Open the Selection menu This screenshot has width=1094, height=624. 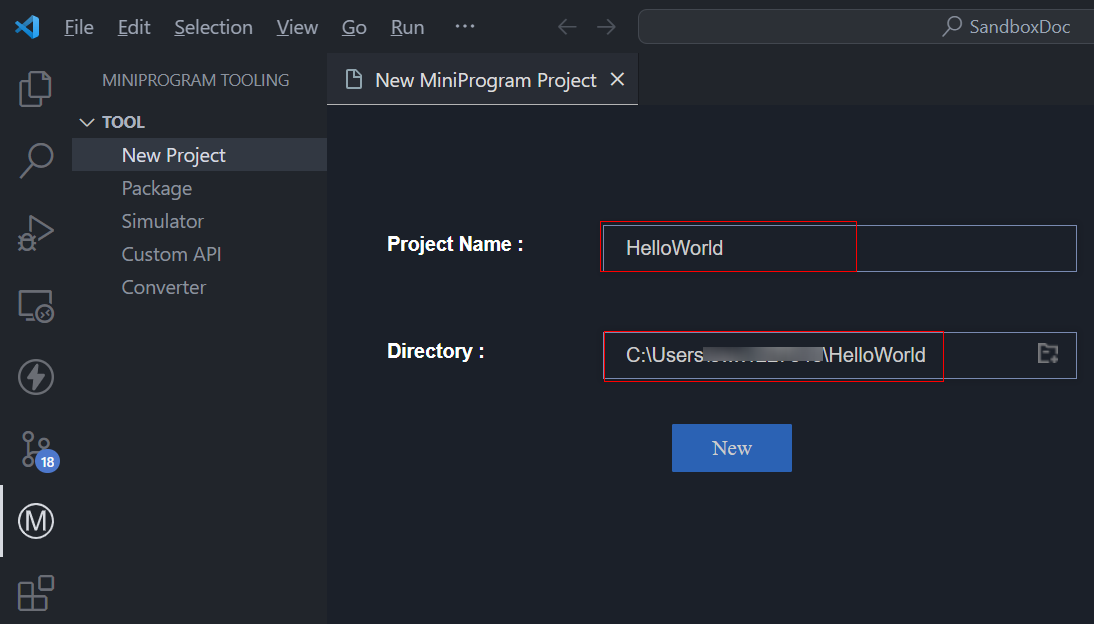(x=213, y=27)
